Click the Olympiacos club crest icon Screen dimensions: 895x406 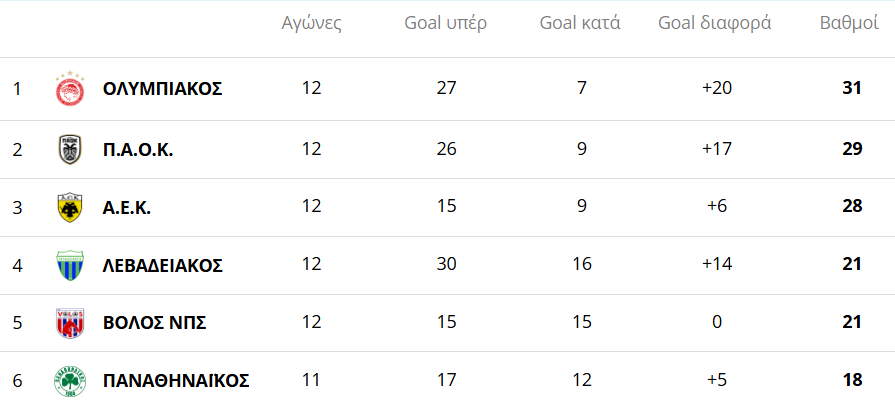click(70, 89)
